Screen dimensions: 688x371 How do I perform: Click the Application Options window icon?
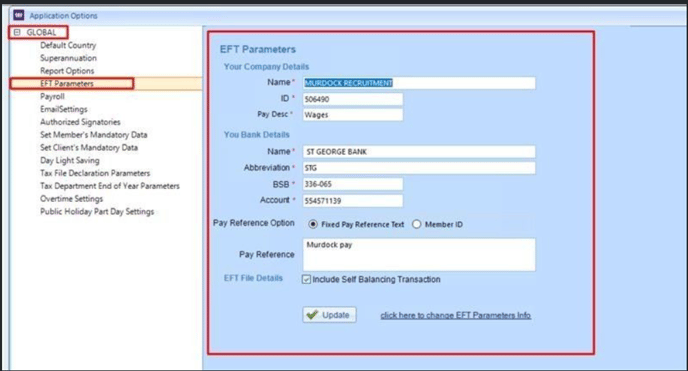(x=18, y=15)
